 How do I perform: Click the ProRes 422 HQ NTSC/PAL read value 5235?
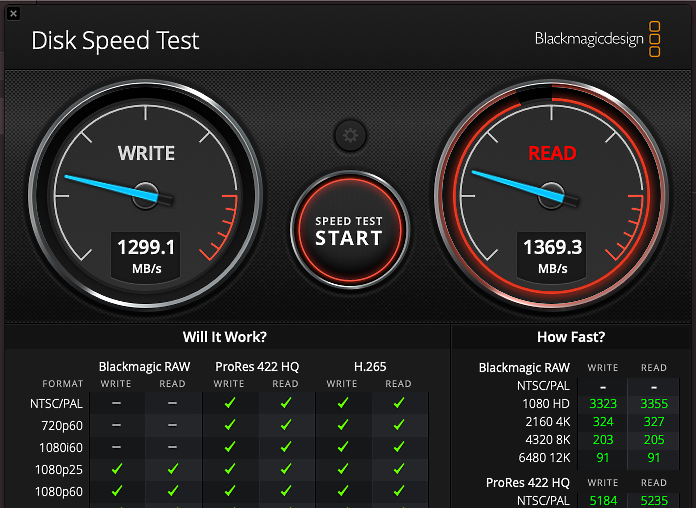[654, 501]
